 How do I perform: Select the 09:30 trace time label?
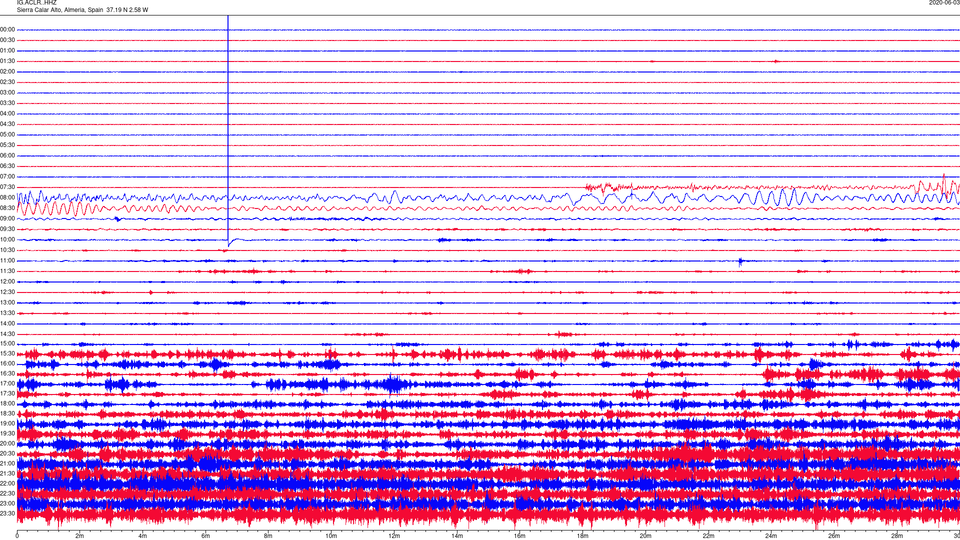click(x=7, y=229)
